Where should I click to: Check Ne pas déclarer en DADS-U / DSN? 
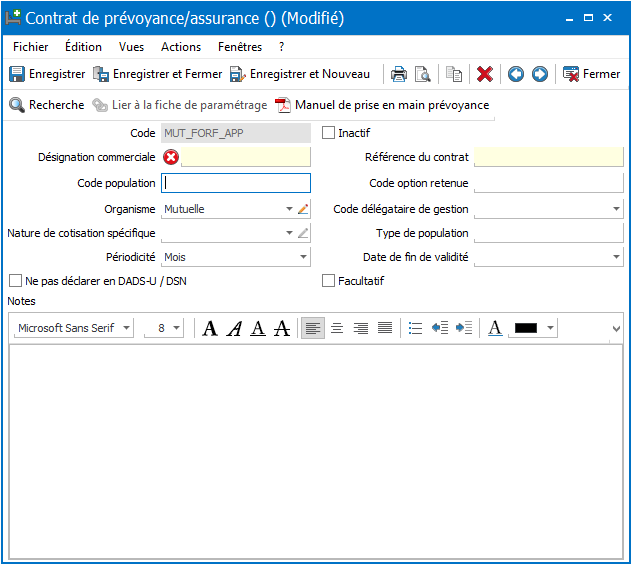pyautogui.click(x=15, y=281)
